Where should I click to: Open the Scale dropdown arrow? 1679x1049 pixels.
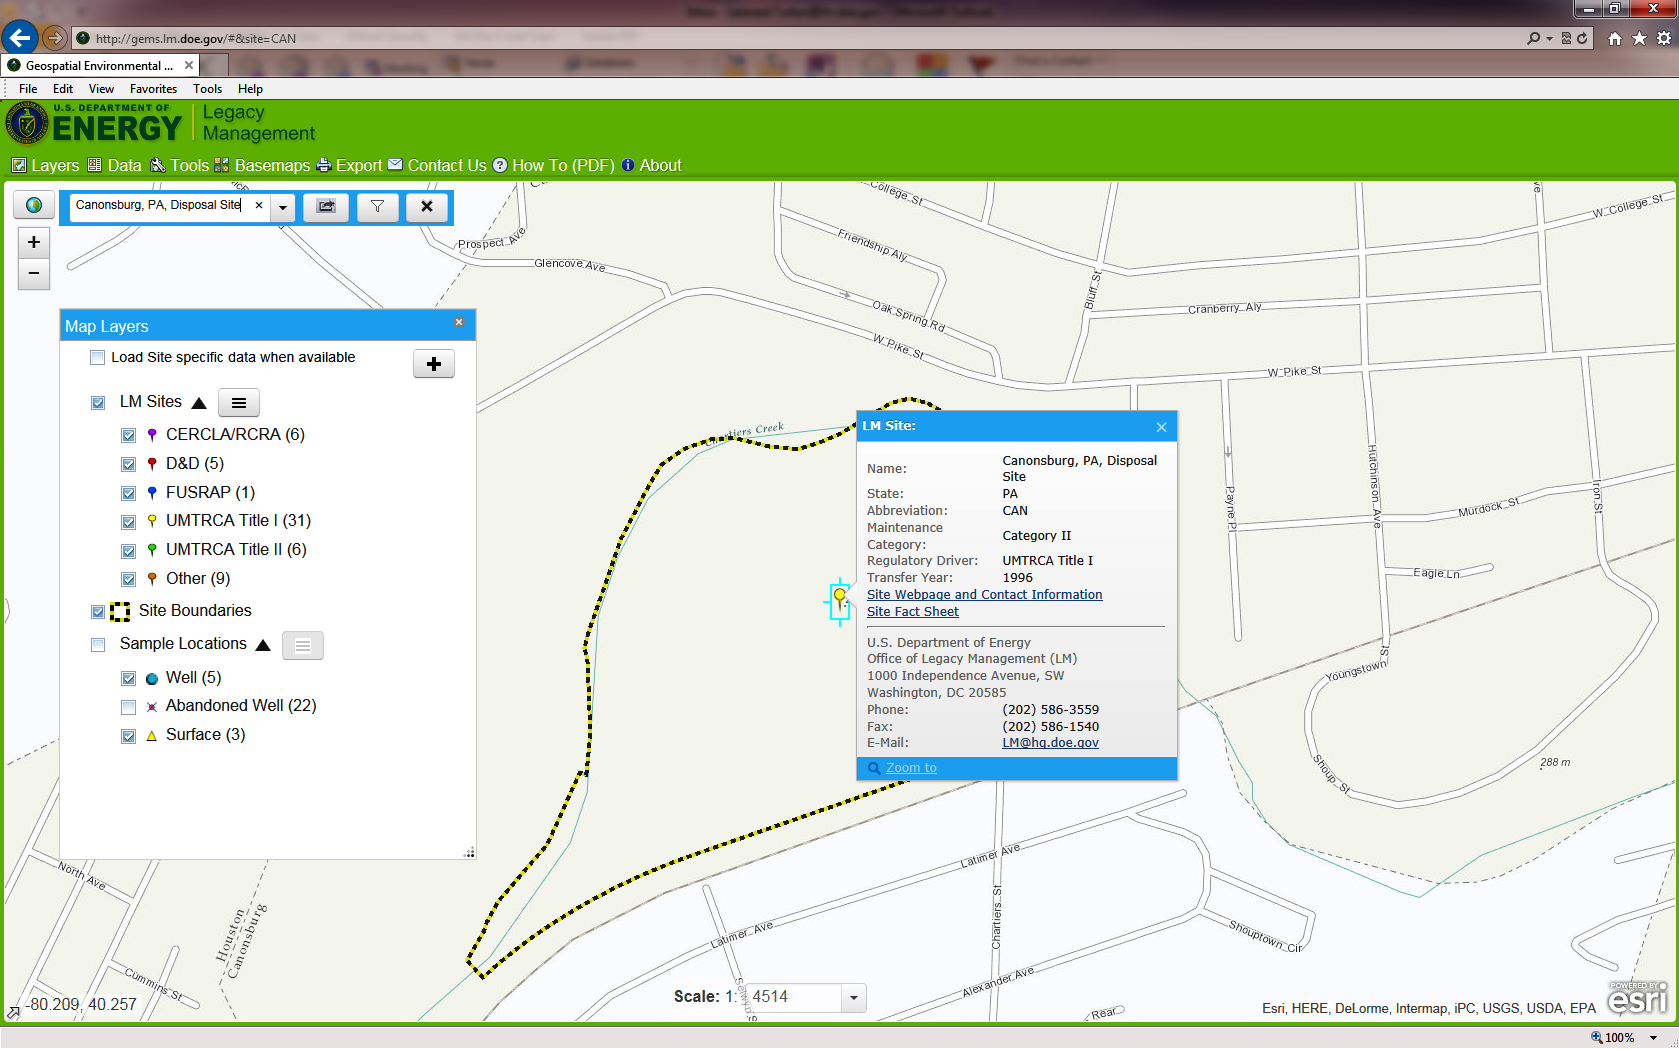click(x=853, y=997)
